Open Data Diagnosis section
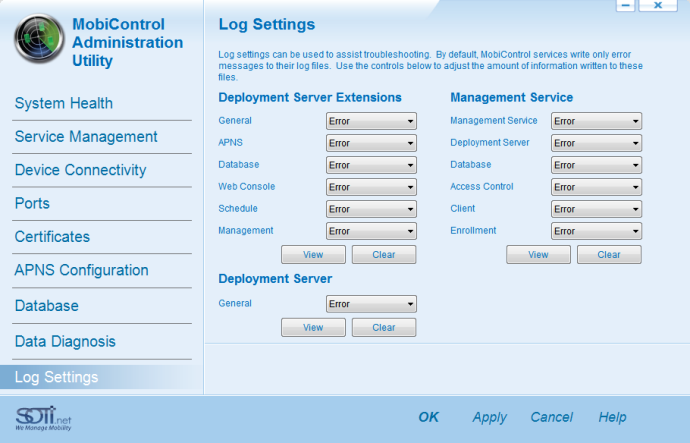Image resolution: width=690 pixels, height=443 pixels. click(65, 341)
